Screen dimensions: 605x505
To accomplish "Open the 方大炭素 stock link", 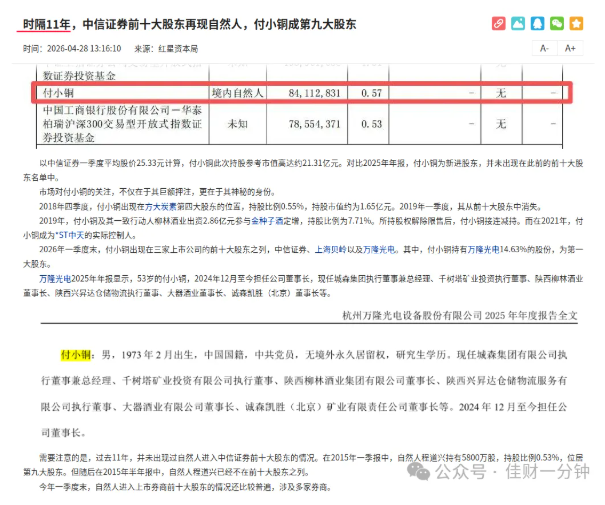I will pyautogui.click(x=161, y=207).
